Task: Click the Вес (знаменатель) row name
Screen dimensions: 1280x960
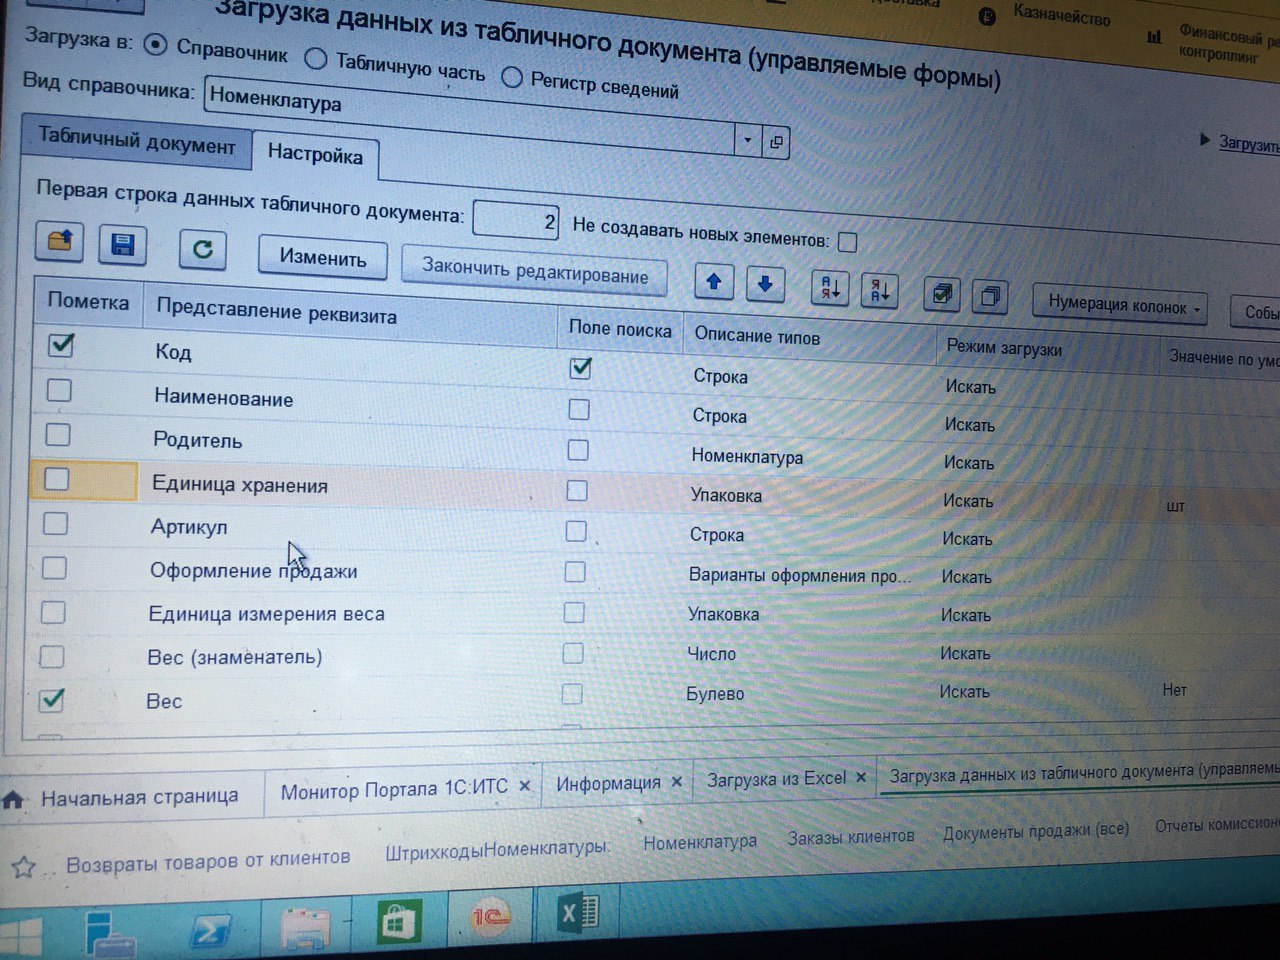Action: 235,657
